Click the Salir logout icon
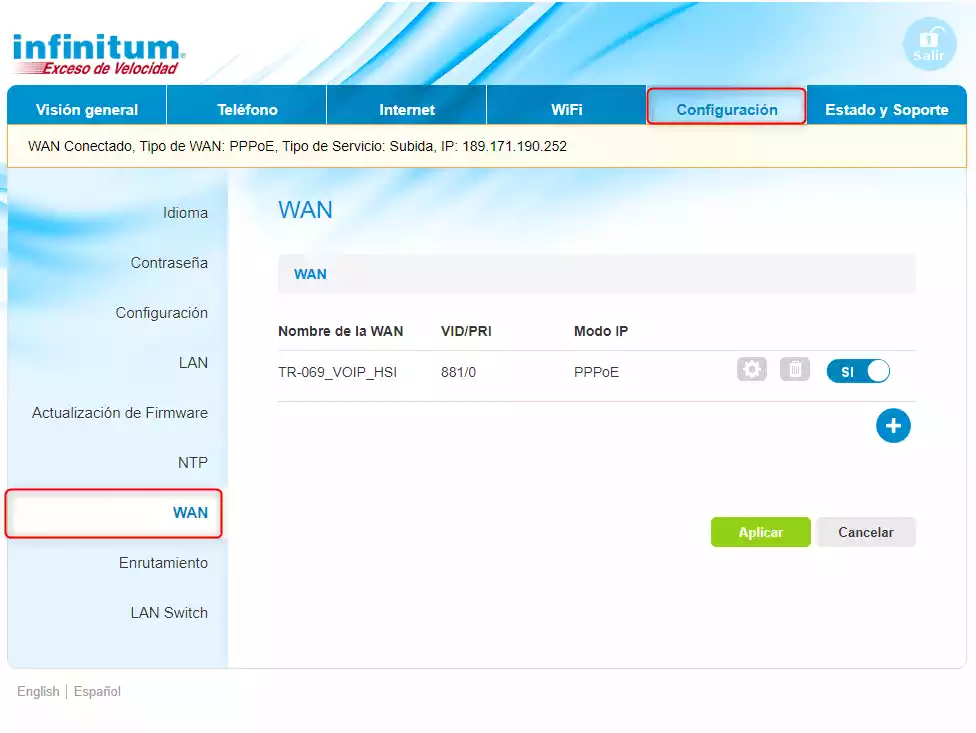976x733 pixels. pyautogui.click(x=929, y=45)
